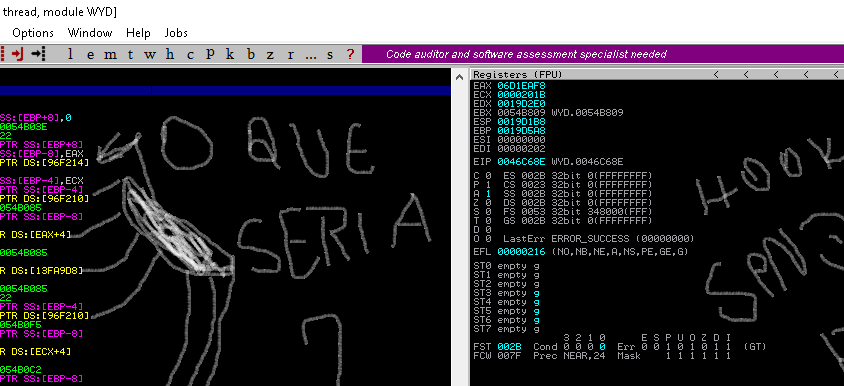This screenshot has width=844, height=386.
Task: Open Call stack using 'k' button
Action: coord(230,54)
